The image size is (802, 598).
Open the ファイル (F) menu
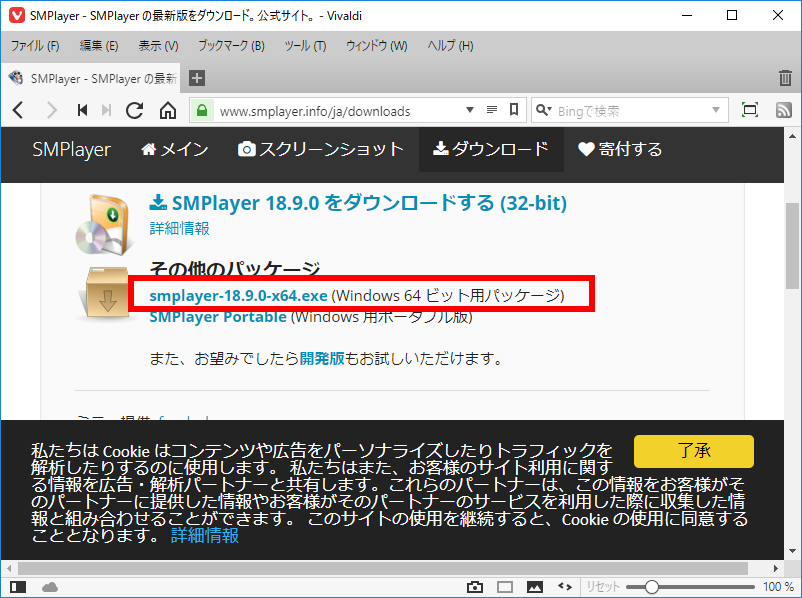[x=35, y=46]
